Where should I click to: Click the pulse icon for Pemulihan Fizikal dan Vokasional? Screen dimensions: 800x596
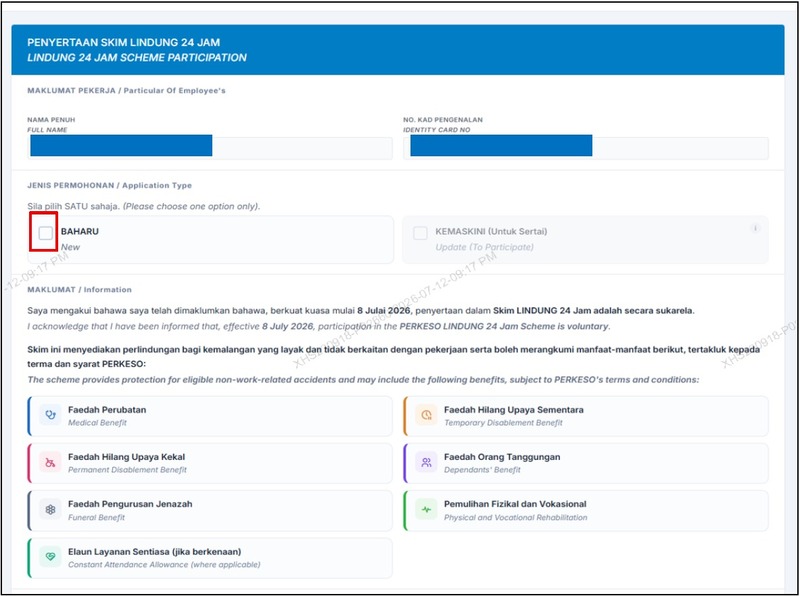[426, 510]
